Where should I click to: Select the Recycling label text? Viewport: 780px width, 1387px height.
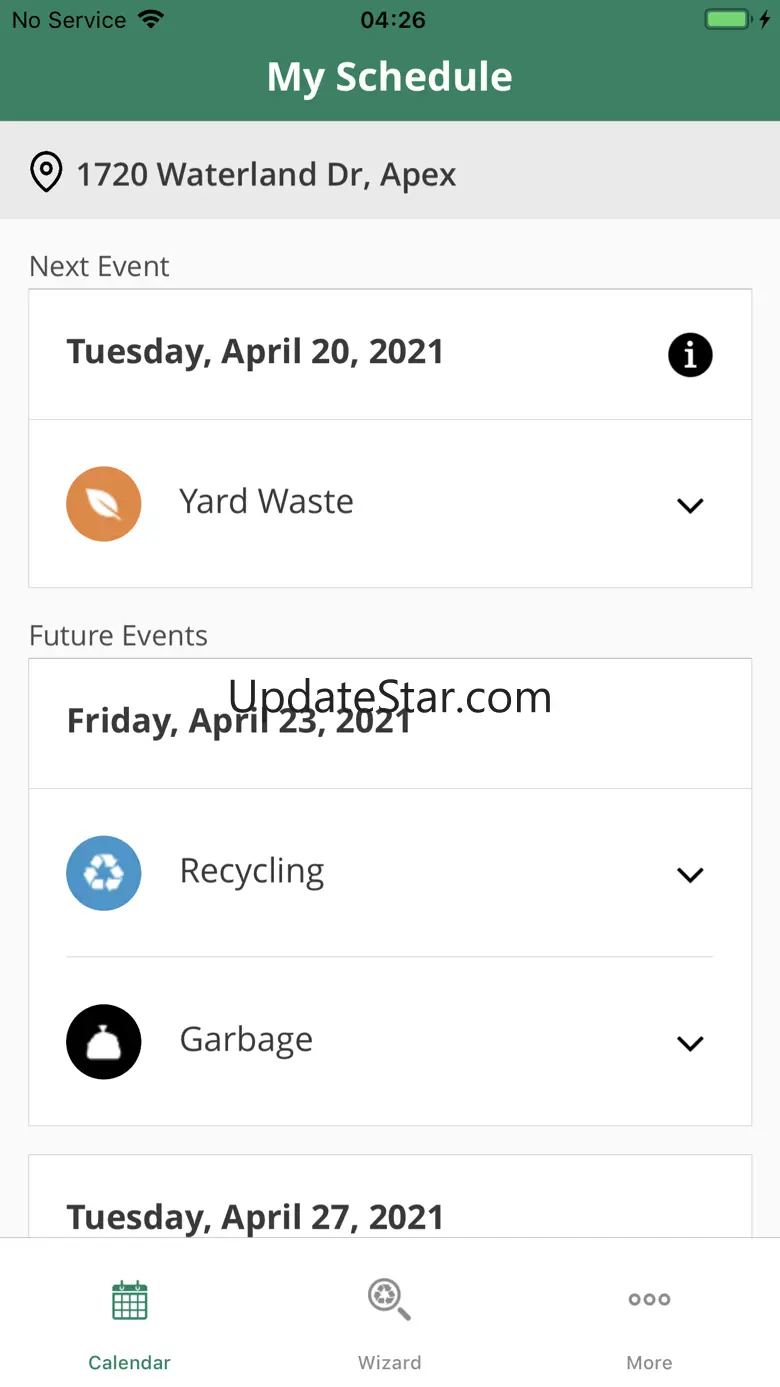(252, 872)
